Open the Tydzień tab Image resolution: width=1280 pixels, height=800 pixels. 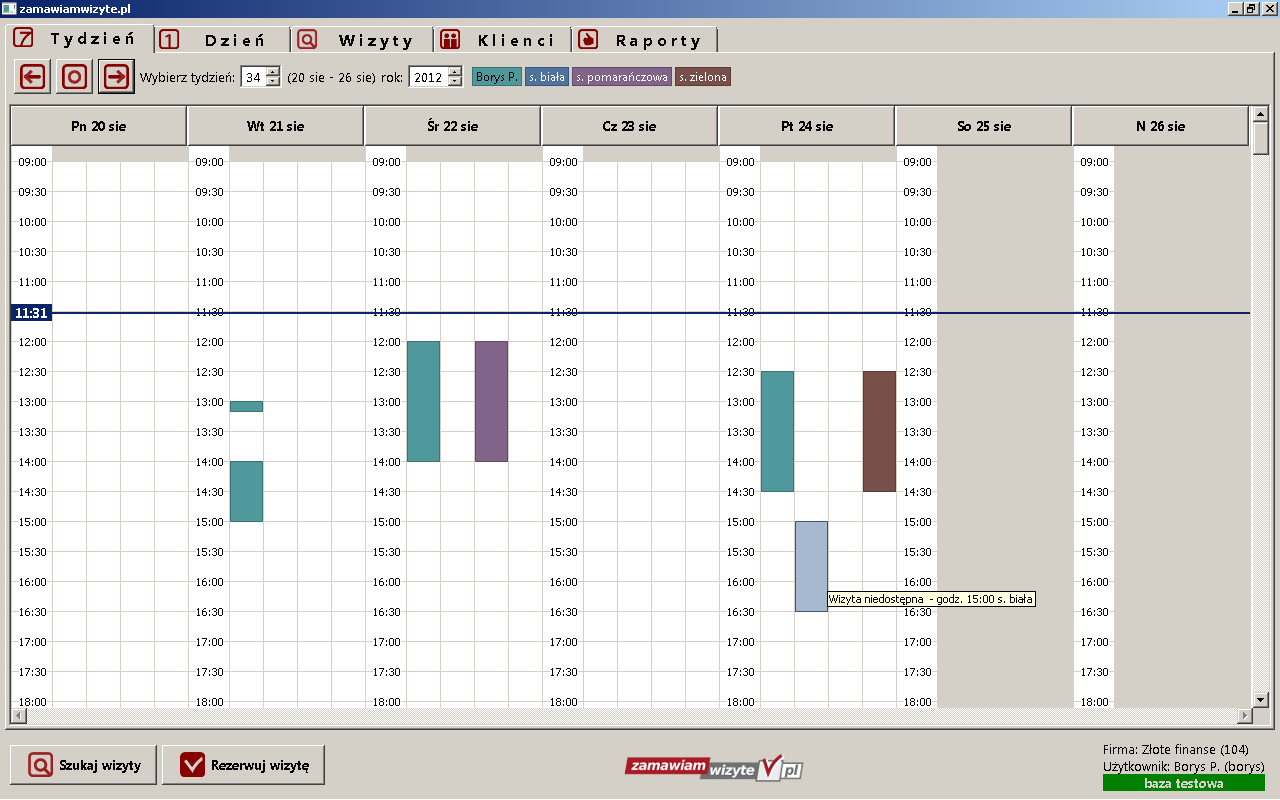[80, 39]
